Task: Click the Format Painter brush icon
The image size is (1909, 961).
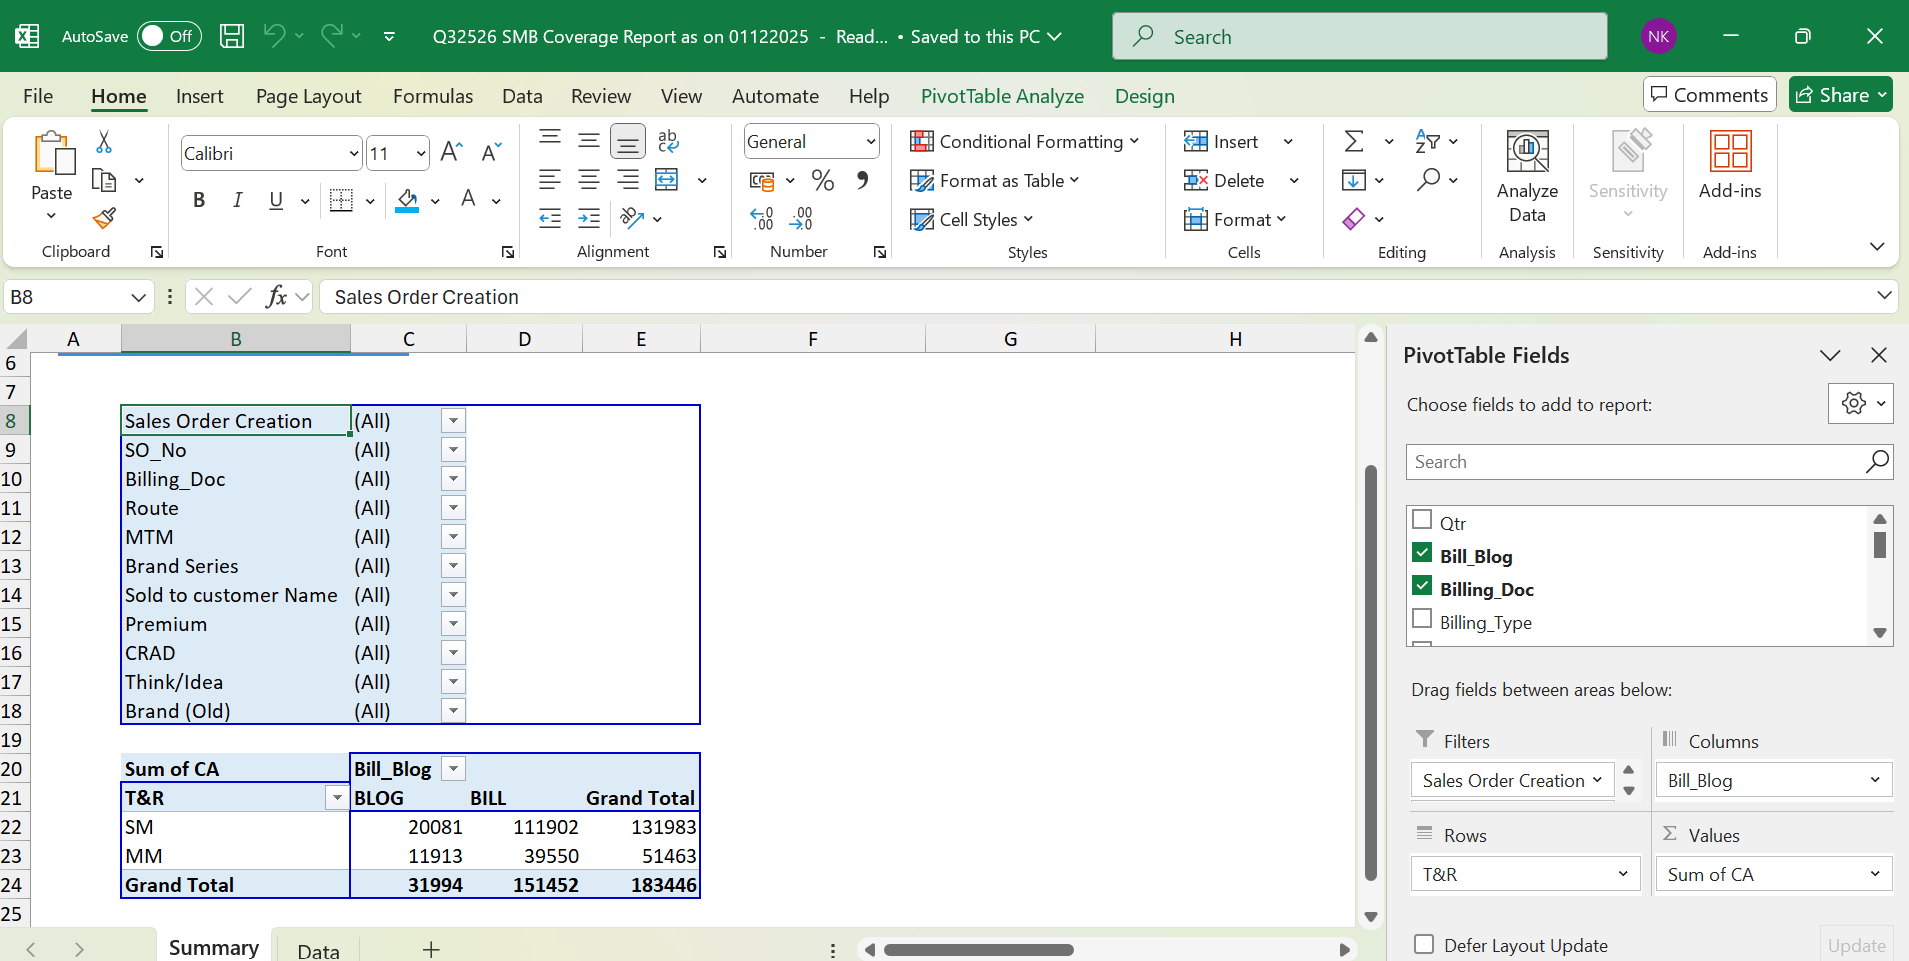Action: coord(104,218)
